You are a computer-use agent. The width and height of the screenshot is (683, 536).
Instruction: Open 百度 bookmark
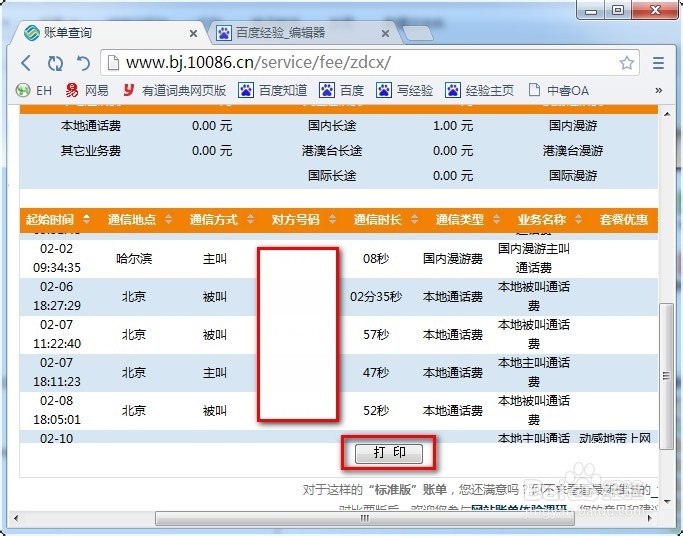point(341,91)
